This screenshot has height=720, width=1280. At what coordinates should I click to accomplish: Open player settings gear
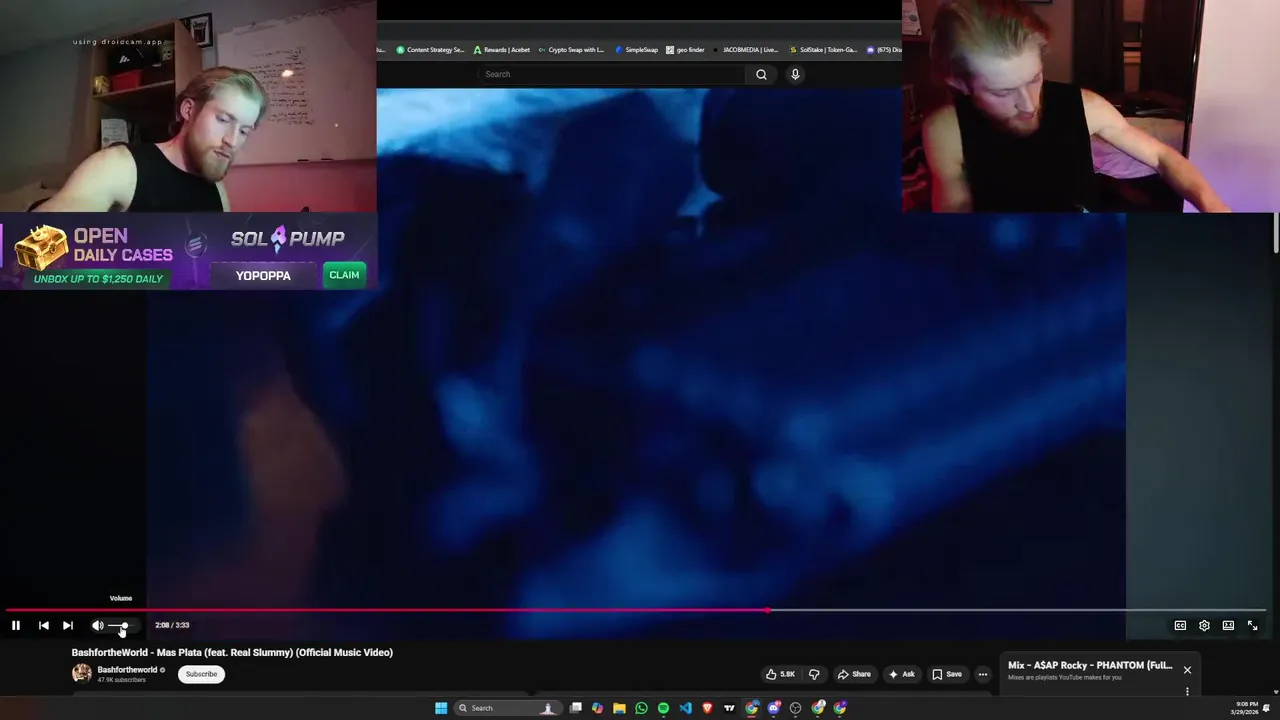coord(1204,625)
